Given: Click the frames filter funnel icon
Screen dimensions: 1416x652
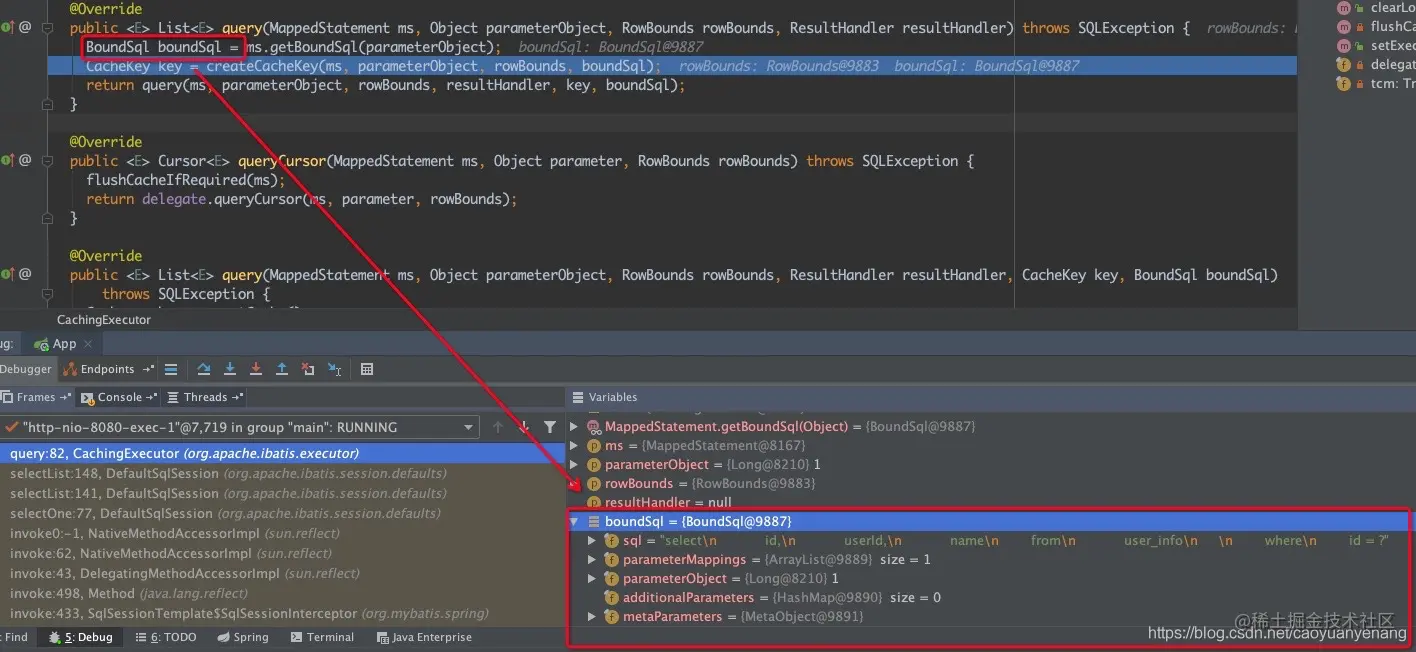Looking at the screenshot, I should [x=549, y=427].
